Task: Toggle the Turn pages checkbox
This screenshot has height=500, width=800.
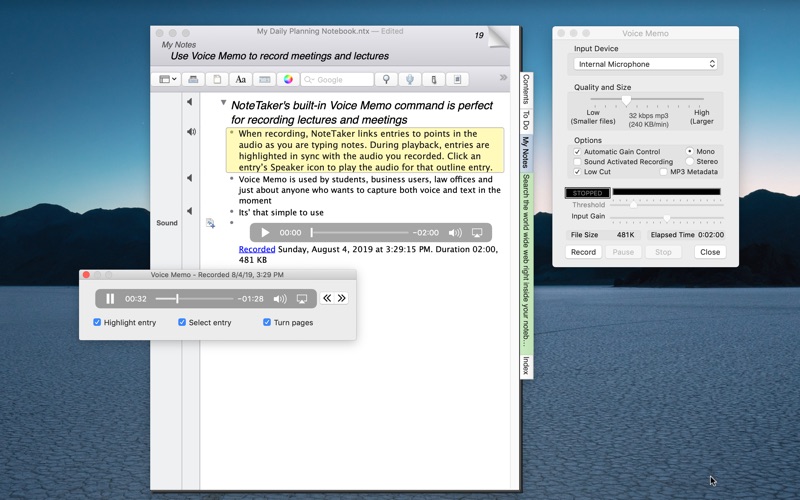Action: click(266, 322)
